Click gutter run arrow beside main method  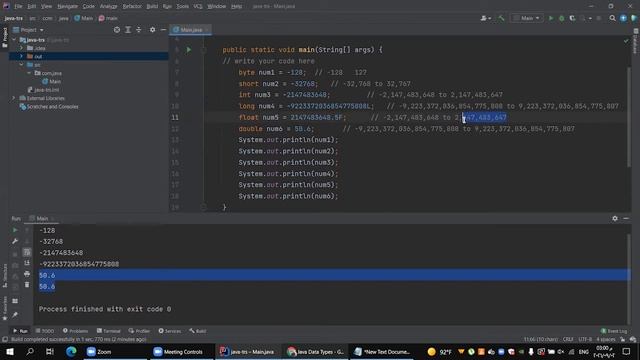(x=189, y=50)
